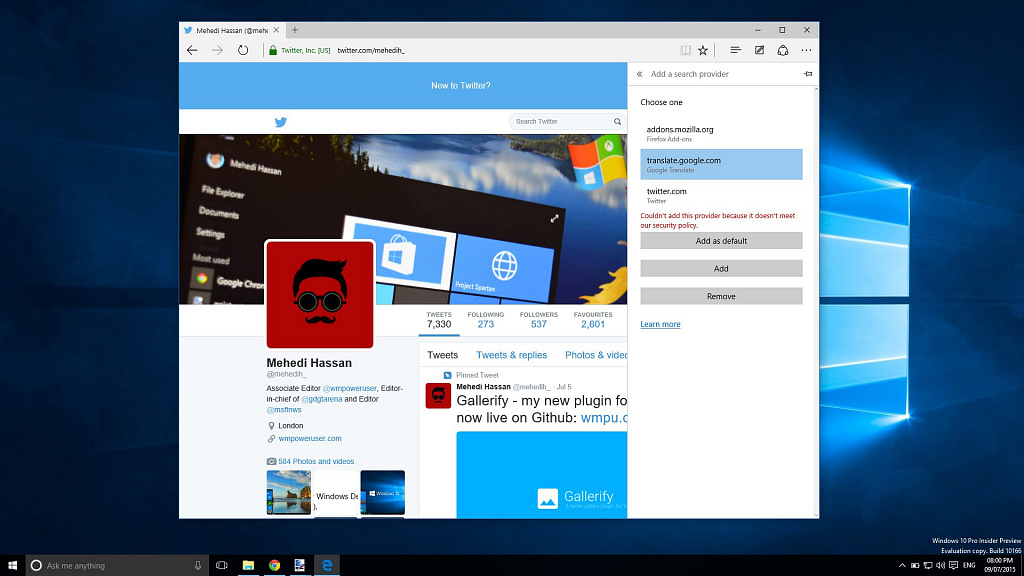Select twitter.com search provider
This screenshot has height=576, width=1024.
721,195
